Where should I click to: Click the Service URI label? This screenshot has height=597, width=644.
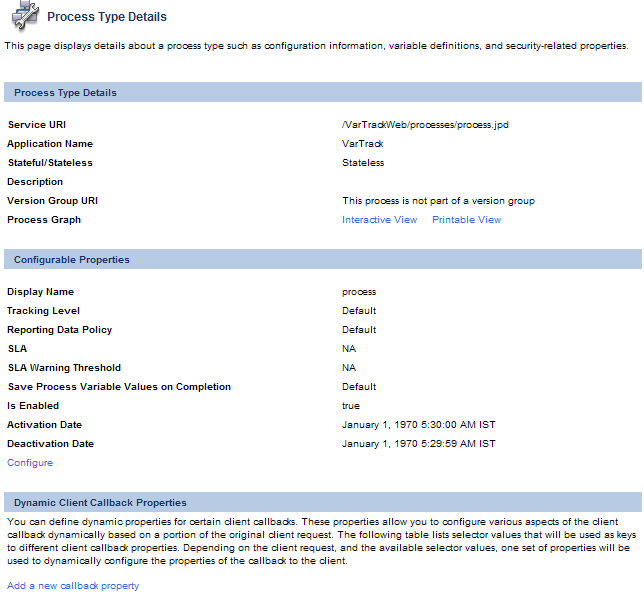click(x=37, y=124)
